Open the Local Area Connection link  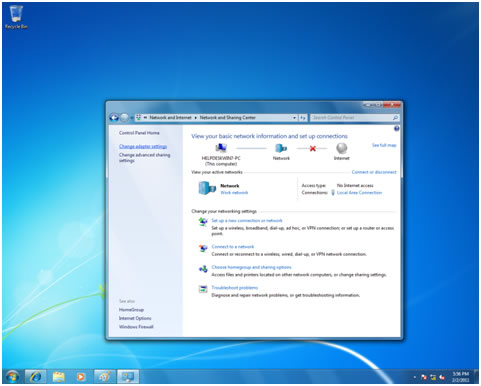(359, 193)
